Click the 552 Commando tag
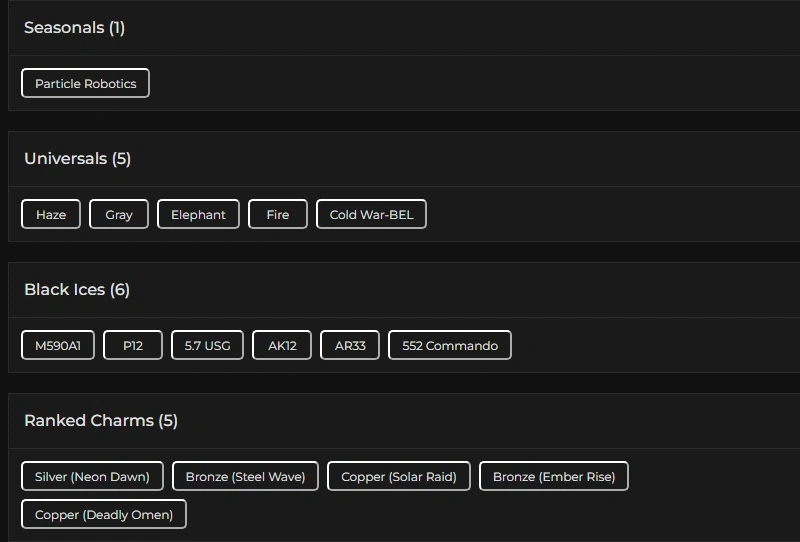The width and height of the screenshot is (800, 542). (x=450, y=345)
